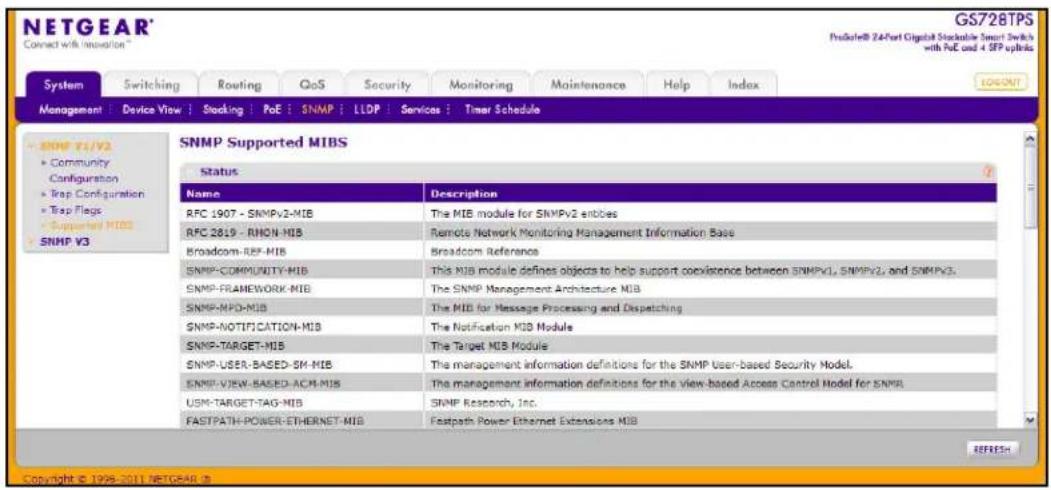1051x490 pixels.
Task: Click the Description column header
Action: (710, 193)
